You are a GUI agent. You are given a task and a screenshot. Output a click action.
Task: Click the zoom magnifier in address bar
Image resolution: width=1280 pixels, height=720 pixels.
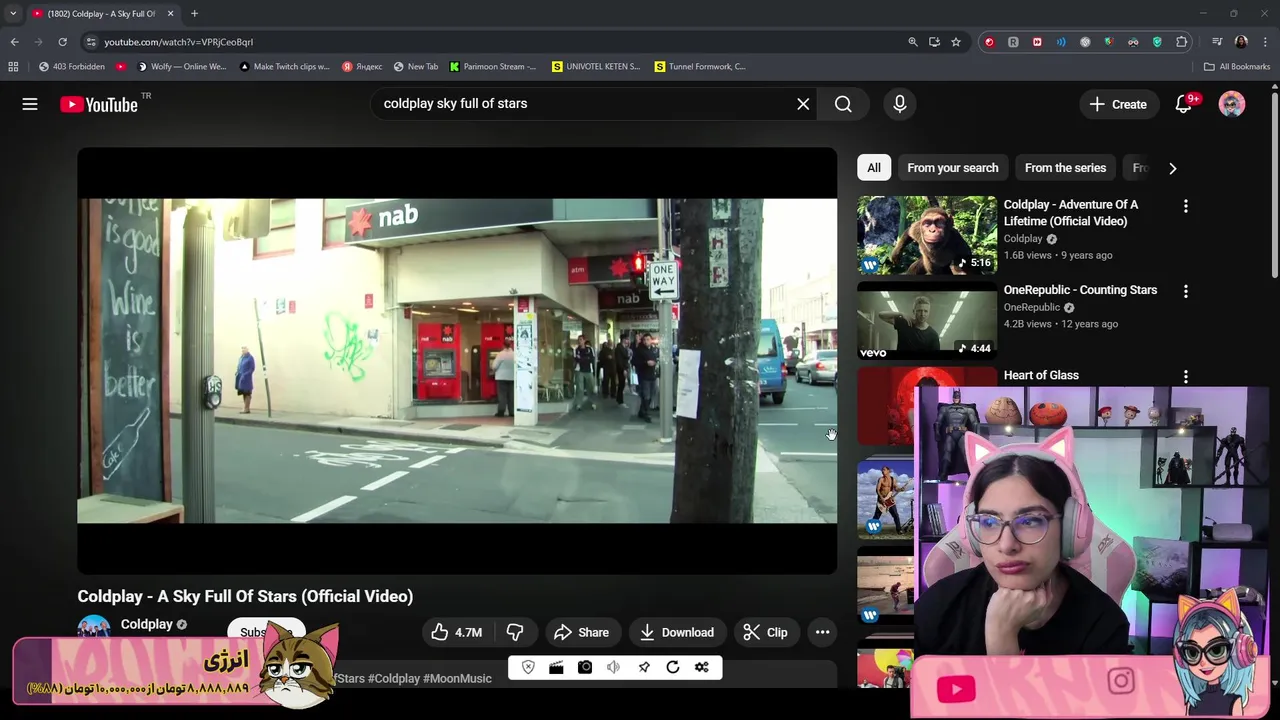pos(912,42)
